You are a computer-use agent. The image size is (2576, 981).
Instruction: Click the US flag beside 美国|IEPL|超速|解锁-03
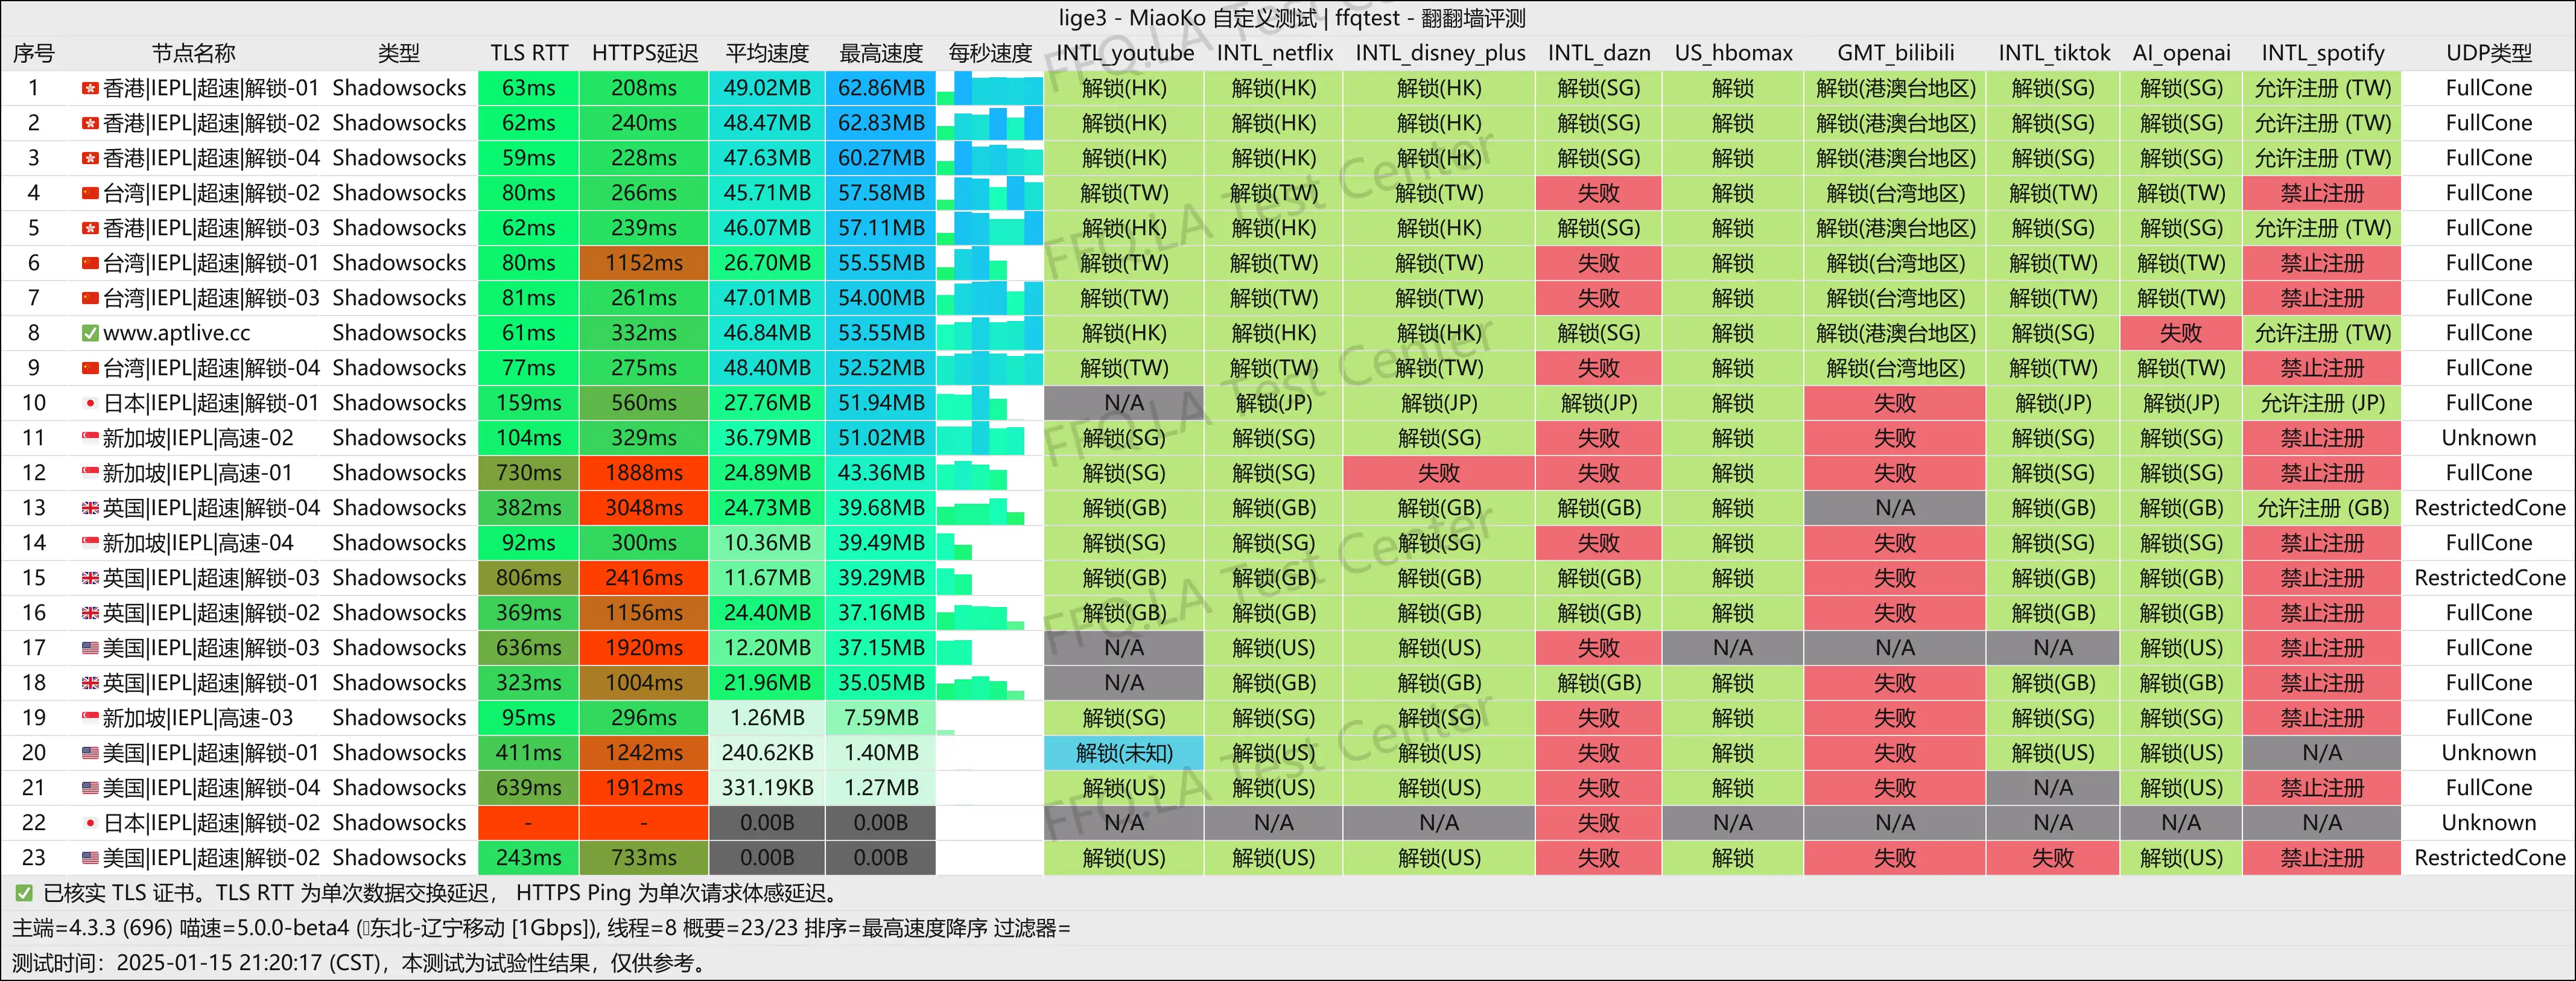(90, 649)
